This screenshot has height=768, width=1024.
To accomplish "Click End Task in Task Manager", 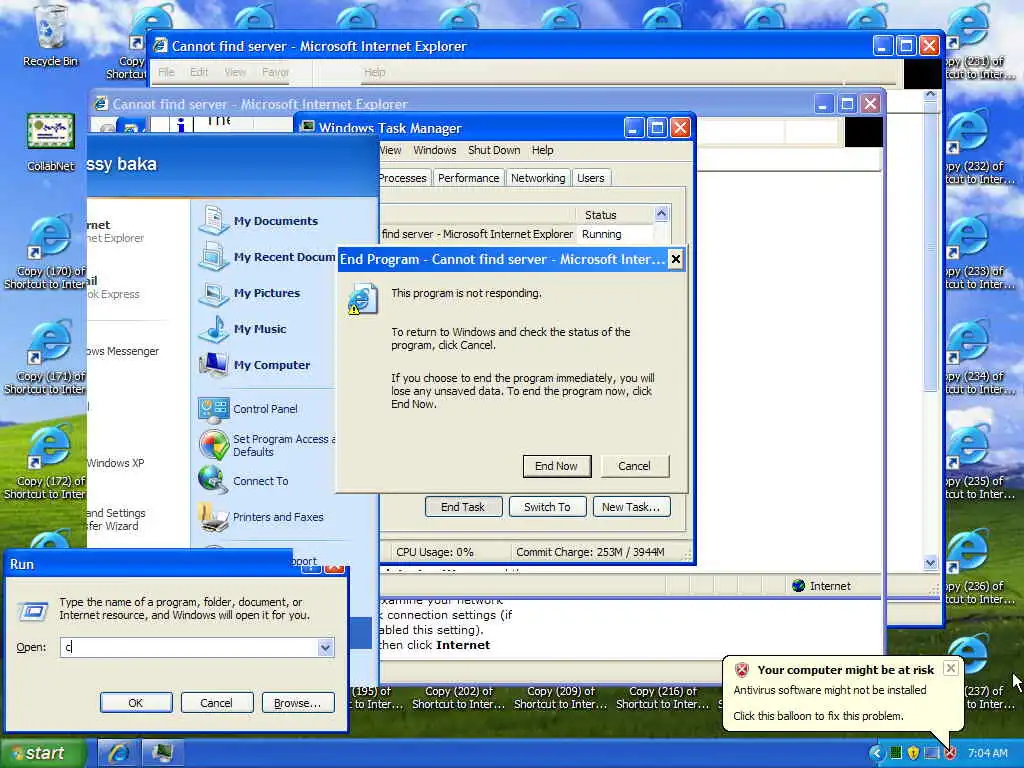I will coord(463,507).
